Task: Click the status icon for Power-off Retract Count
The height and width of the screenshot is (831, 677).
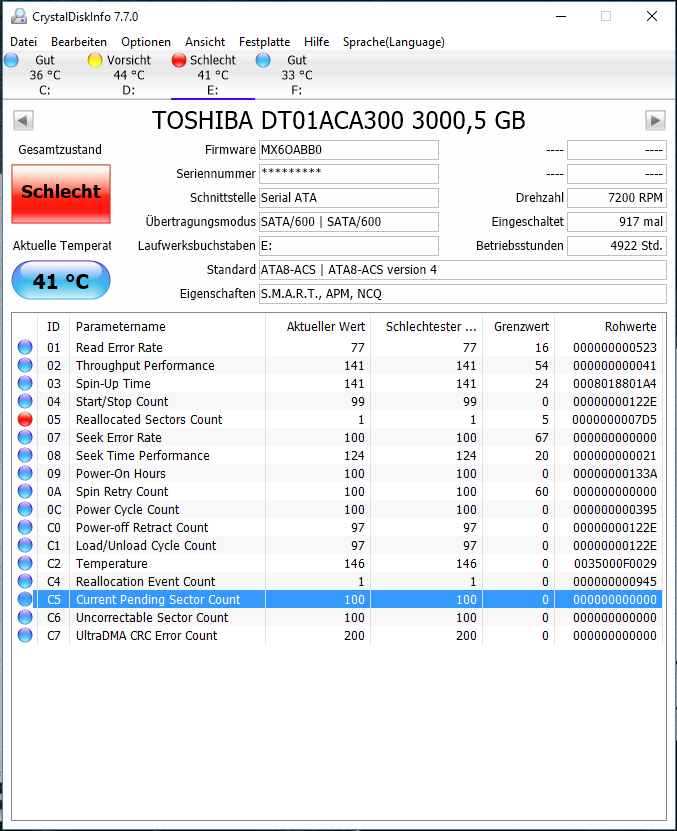Action: pos(25,527)
